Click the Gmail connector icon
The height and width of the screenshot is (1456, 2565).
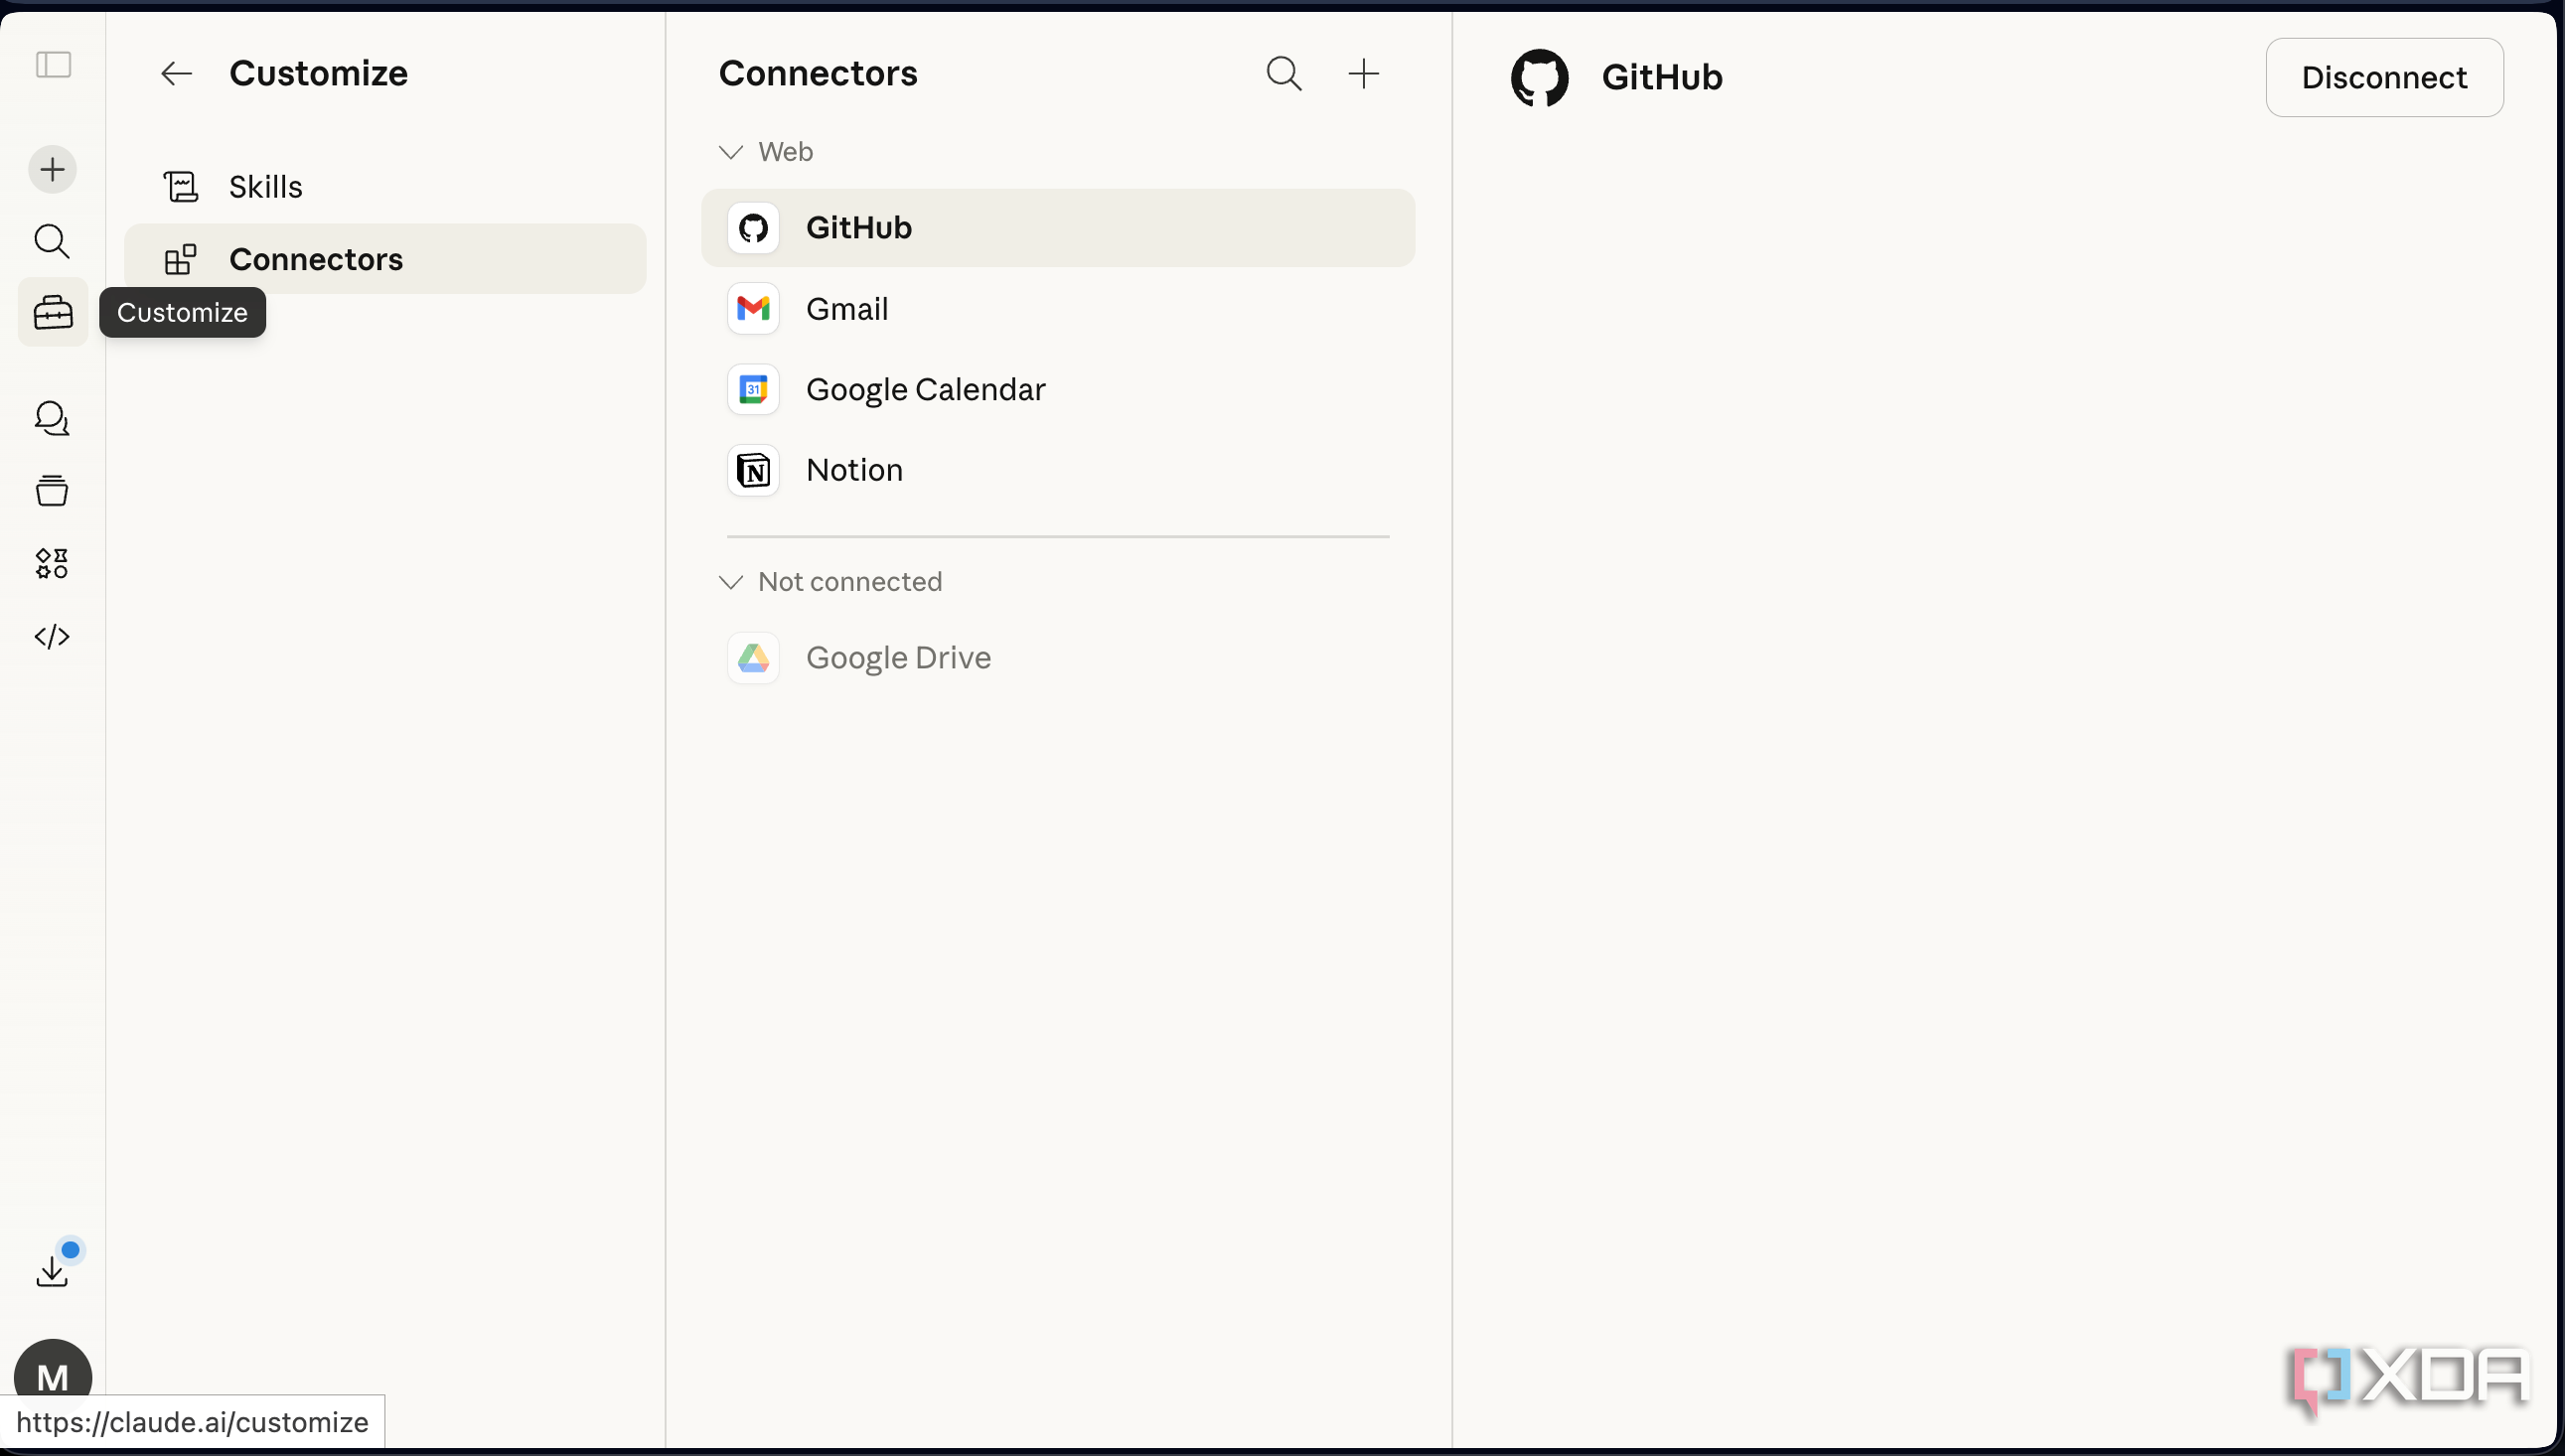click(x=753, y=309)
